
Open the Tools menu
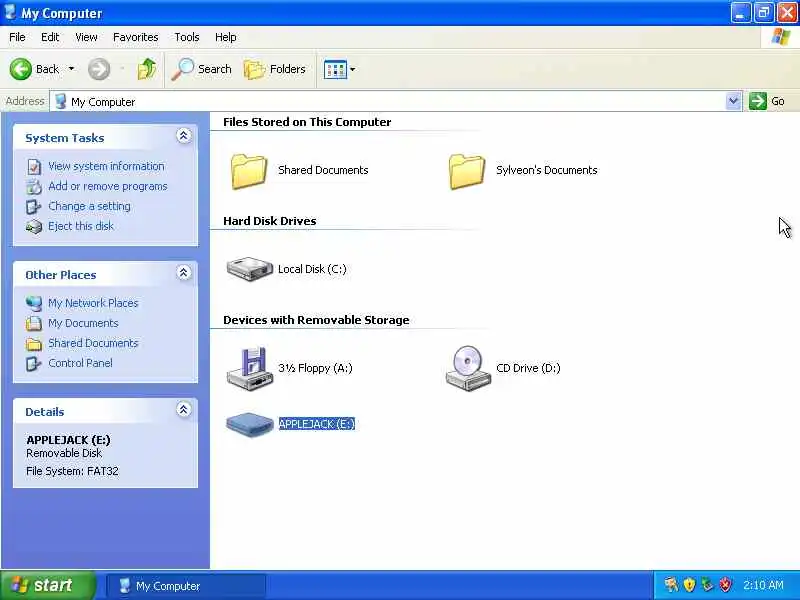tap(187, 37)
